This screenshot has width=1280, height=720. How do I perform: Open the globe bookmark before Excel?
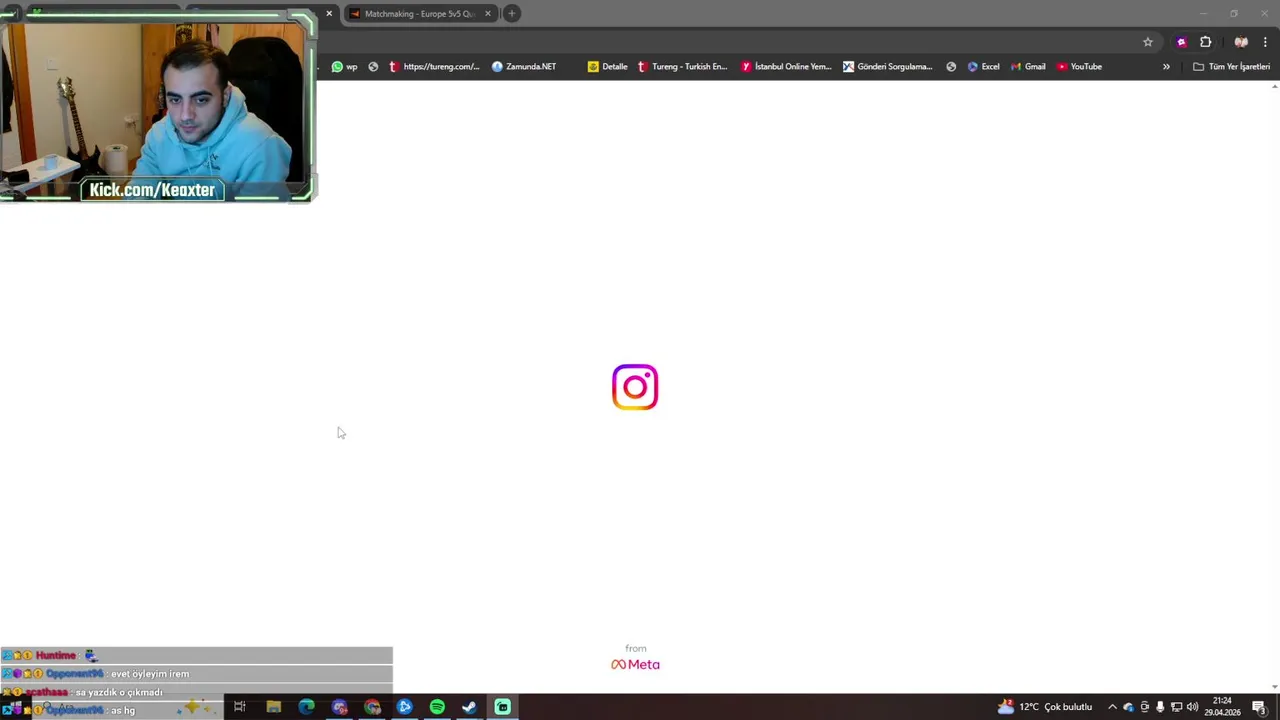pos(951,67)
